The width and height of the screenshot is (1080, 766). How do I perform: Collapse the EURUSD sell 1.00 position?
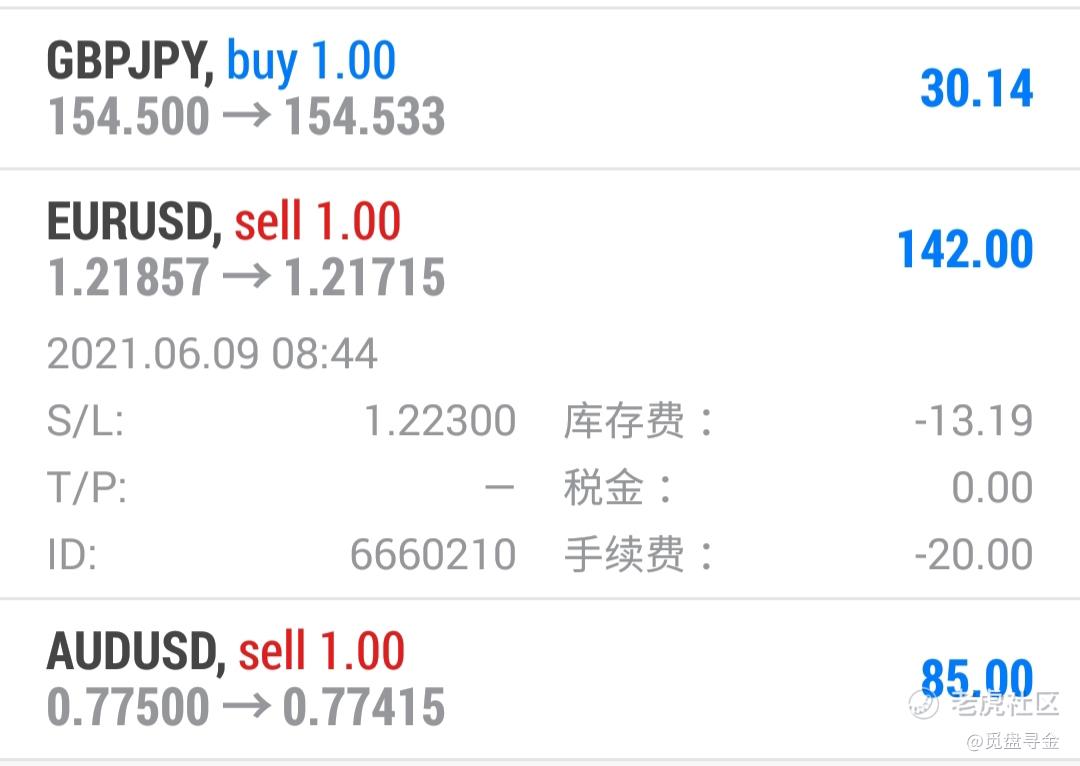point(540,384)
